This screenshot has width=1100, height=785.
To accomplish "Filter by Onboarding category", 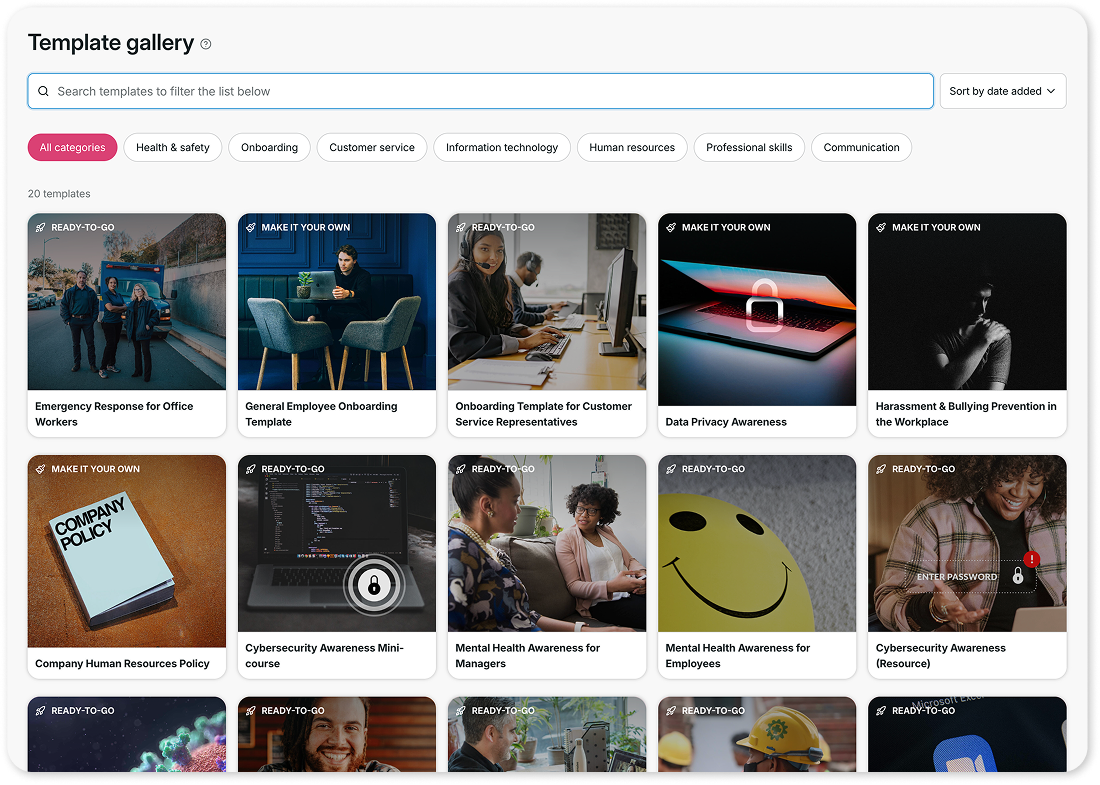I will 269,147.
